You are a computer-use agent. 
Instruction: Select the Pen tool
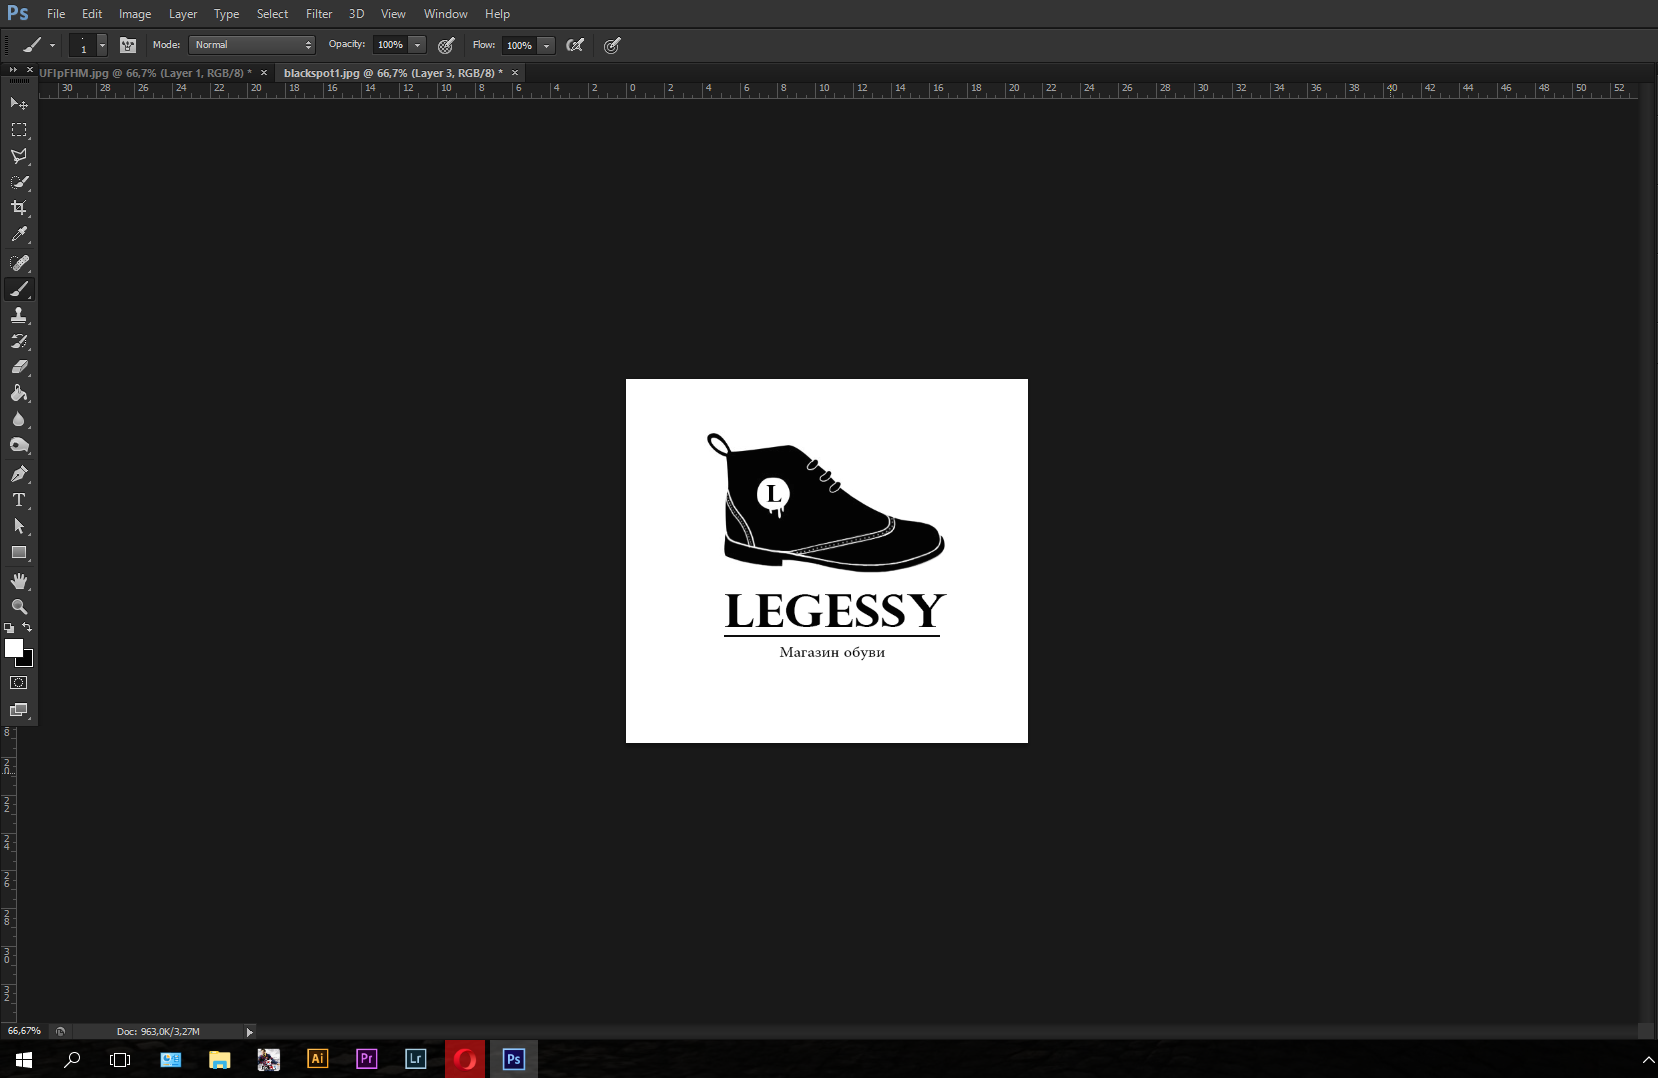pyautogui.click(x=19, y=474)
